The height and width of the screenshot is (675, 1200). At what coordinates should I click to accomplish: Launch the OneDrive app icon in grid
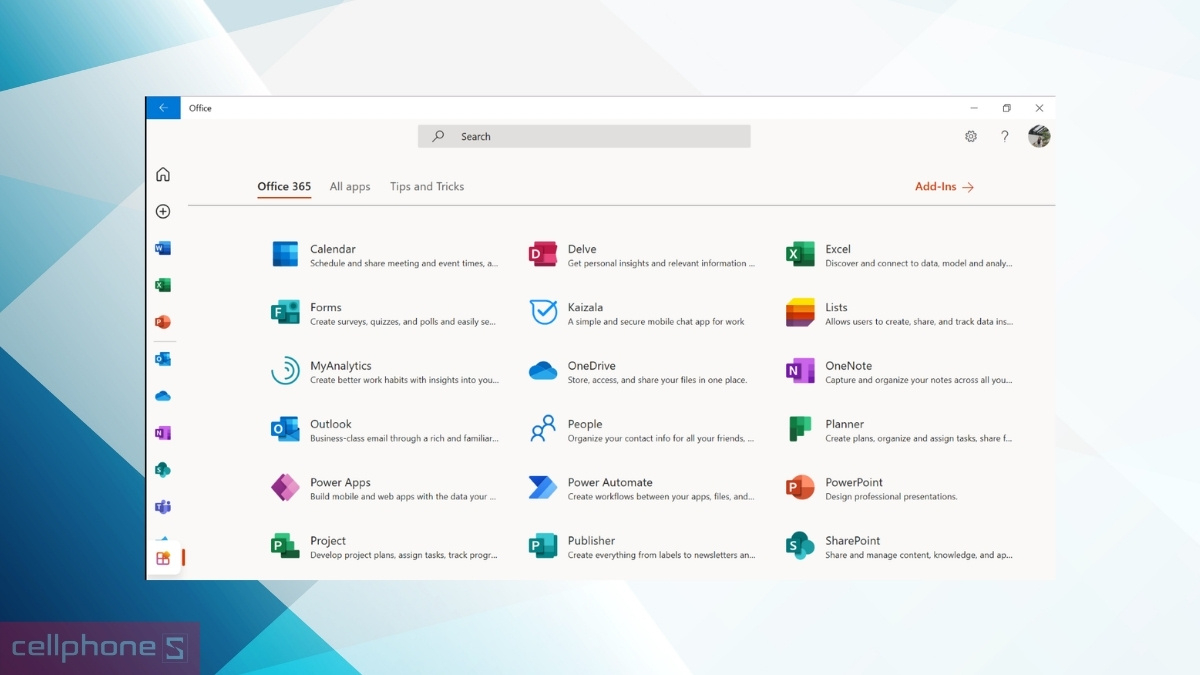[x=543, y=371]
